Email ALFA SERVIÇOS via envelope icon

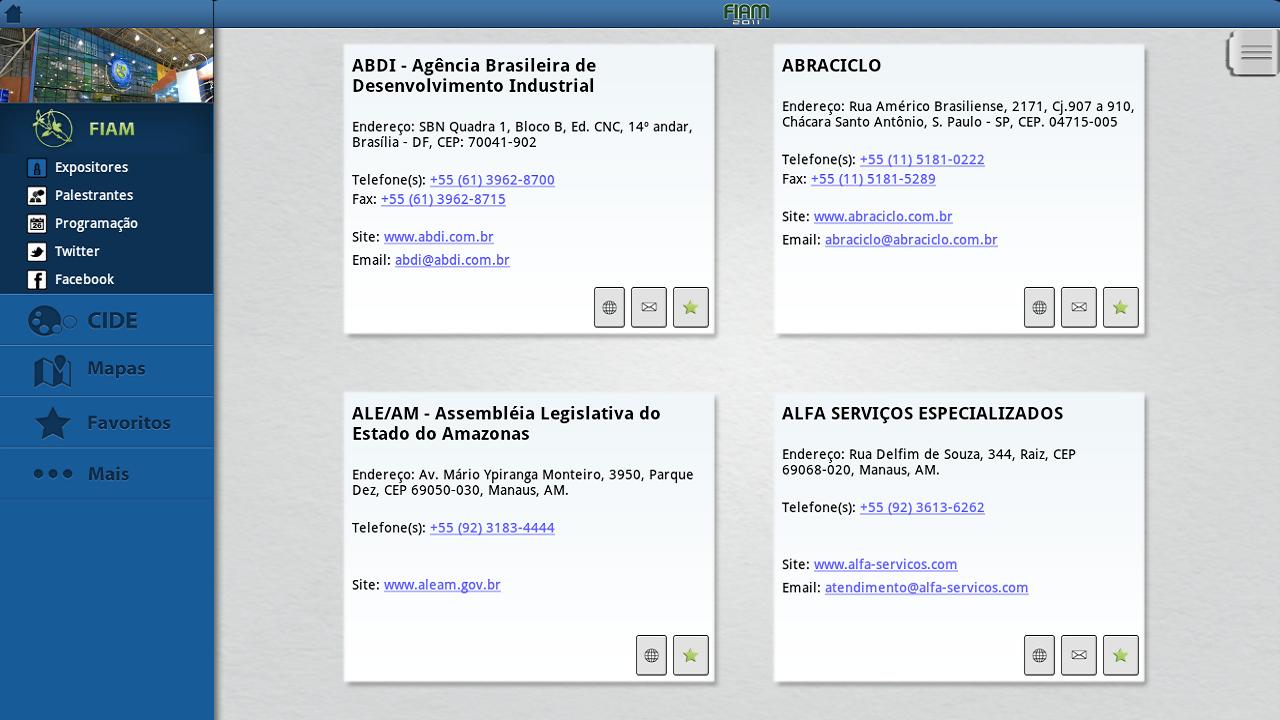(x=1079, y=655)
